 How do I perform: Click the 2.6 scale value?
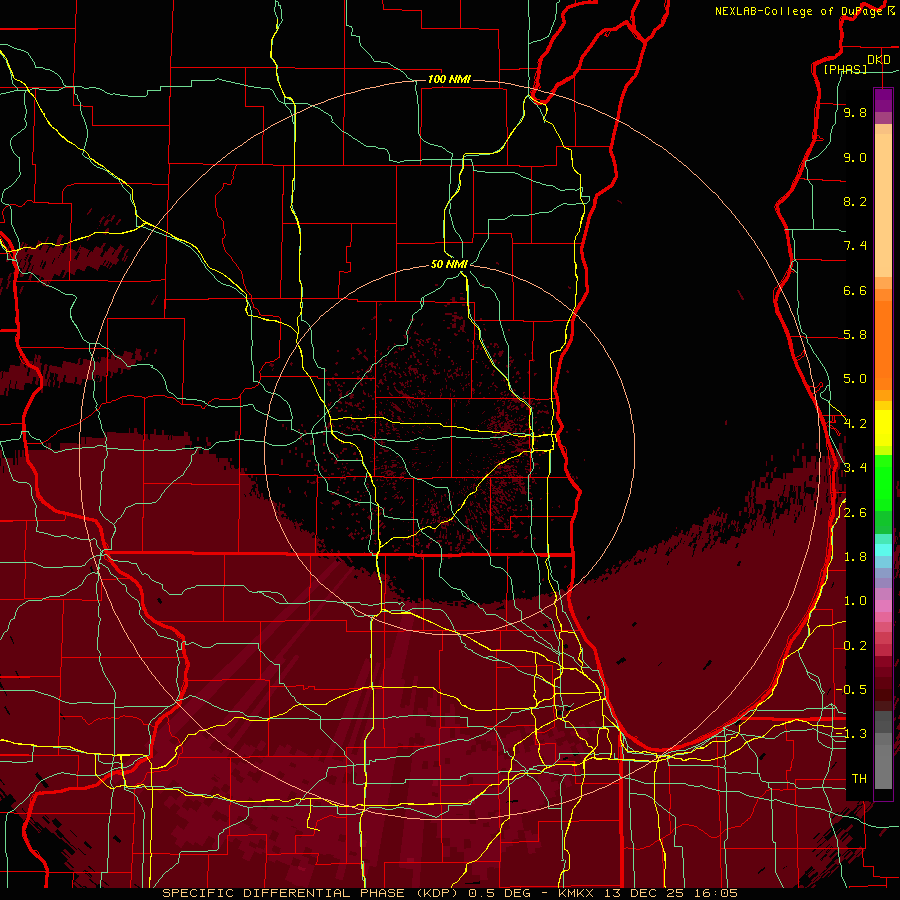click(855, 513)
